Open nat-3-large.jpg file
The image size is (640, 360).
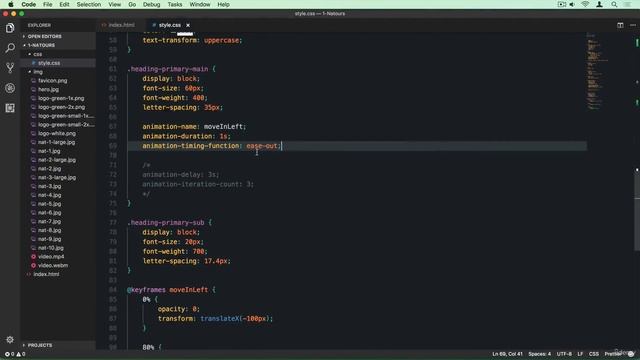58,178
